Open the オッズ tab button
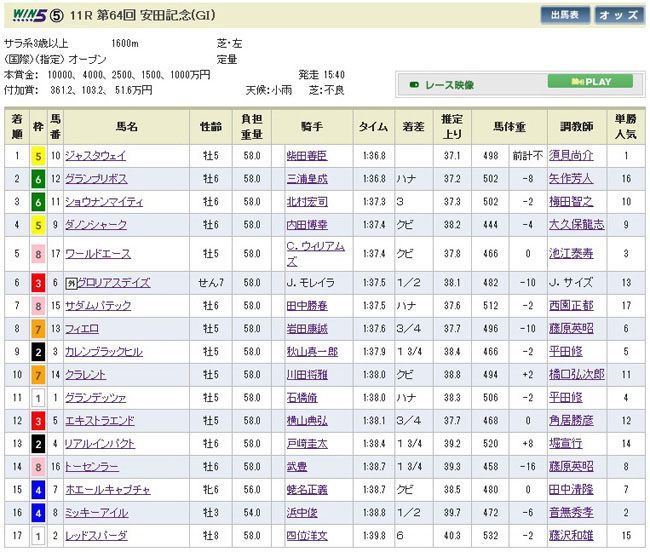The width and height of the screenshot is (650, 552). pos(619,15)
